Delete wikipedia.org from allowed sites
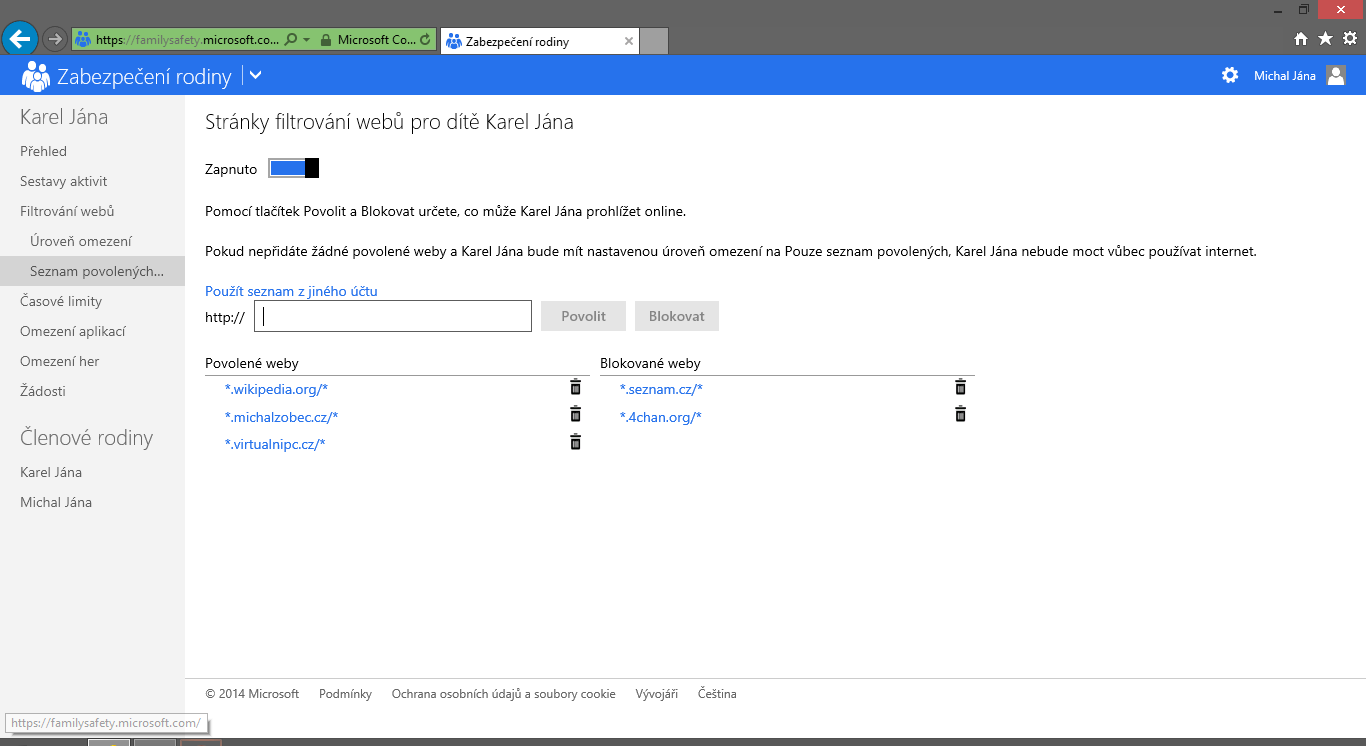The width and height of the screenshot is (1366, 746). (575, 387)
